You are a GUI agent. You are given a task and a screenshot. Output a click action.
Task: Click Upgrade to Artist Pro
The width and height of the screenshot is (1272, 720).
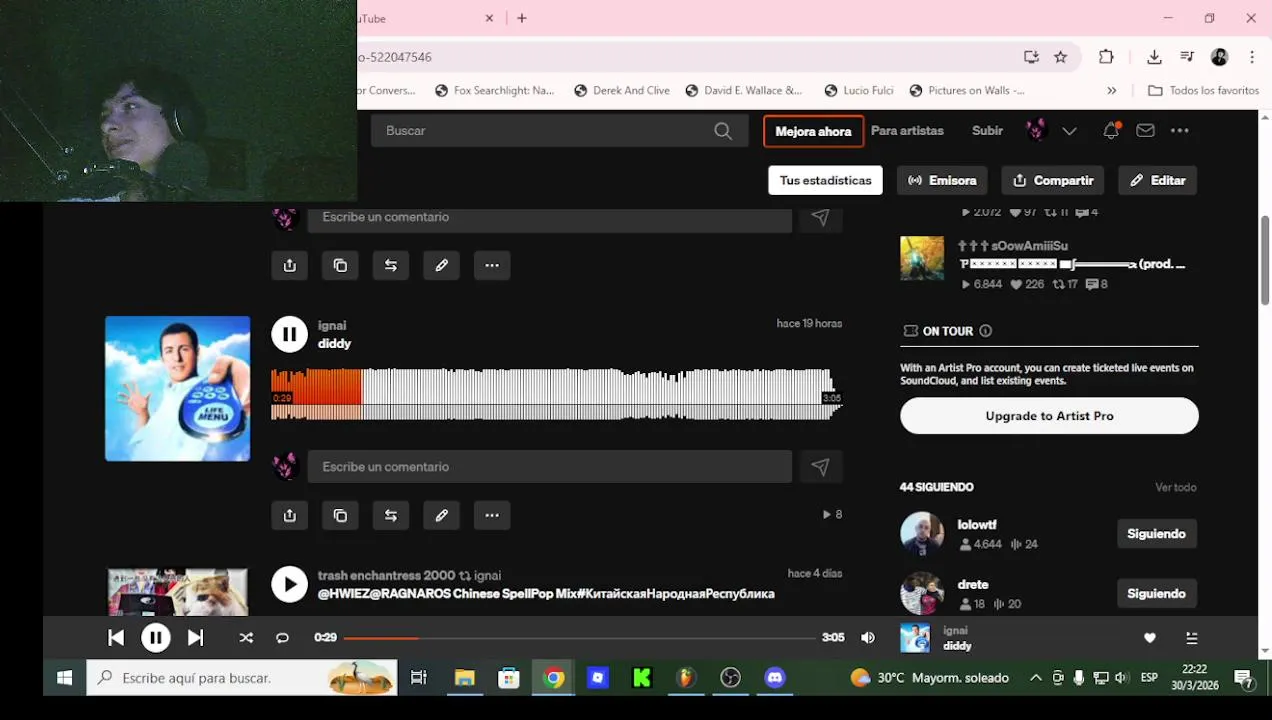point(1049,416)
